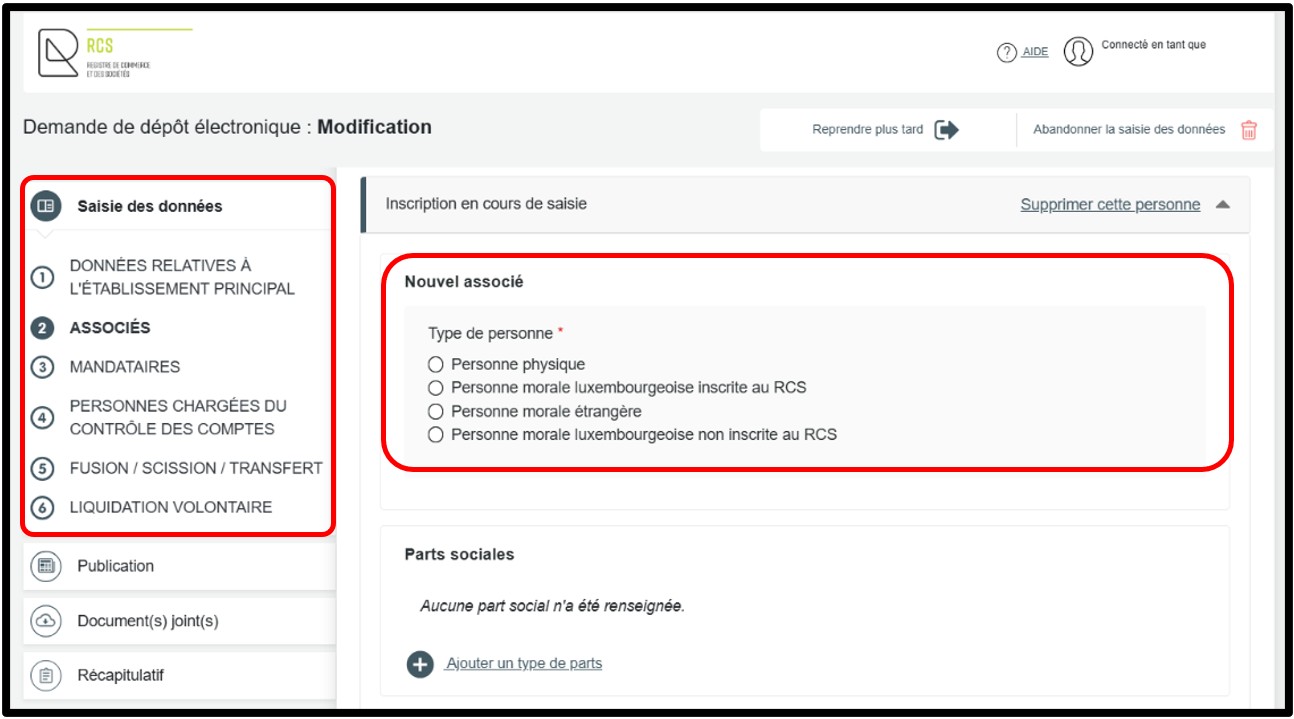Click the Ajouter un type de parts link

(524, 663)
